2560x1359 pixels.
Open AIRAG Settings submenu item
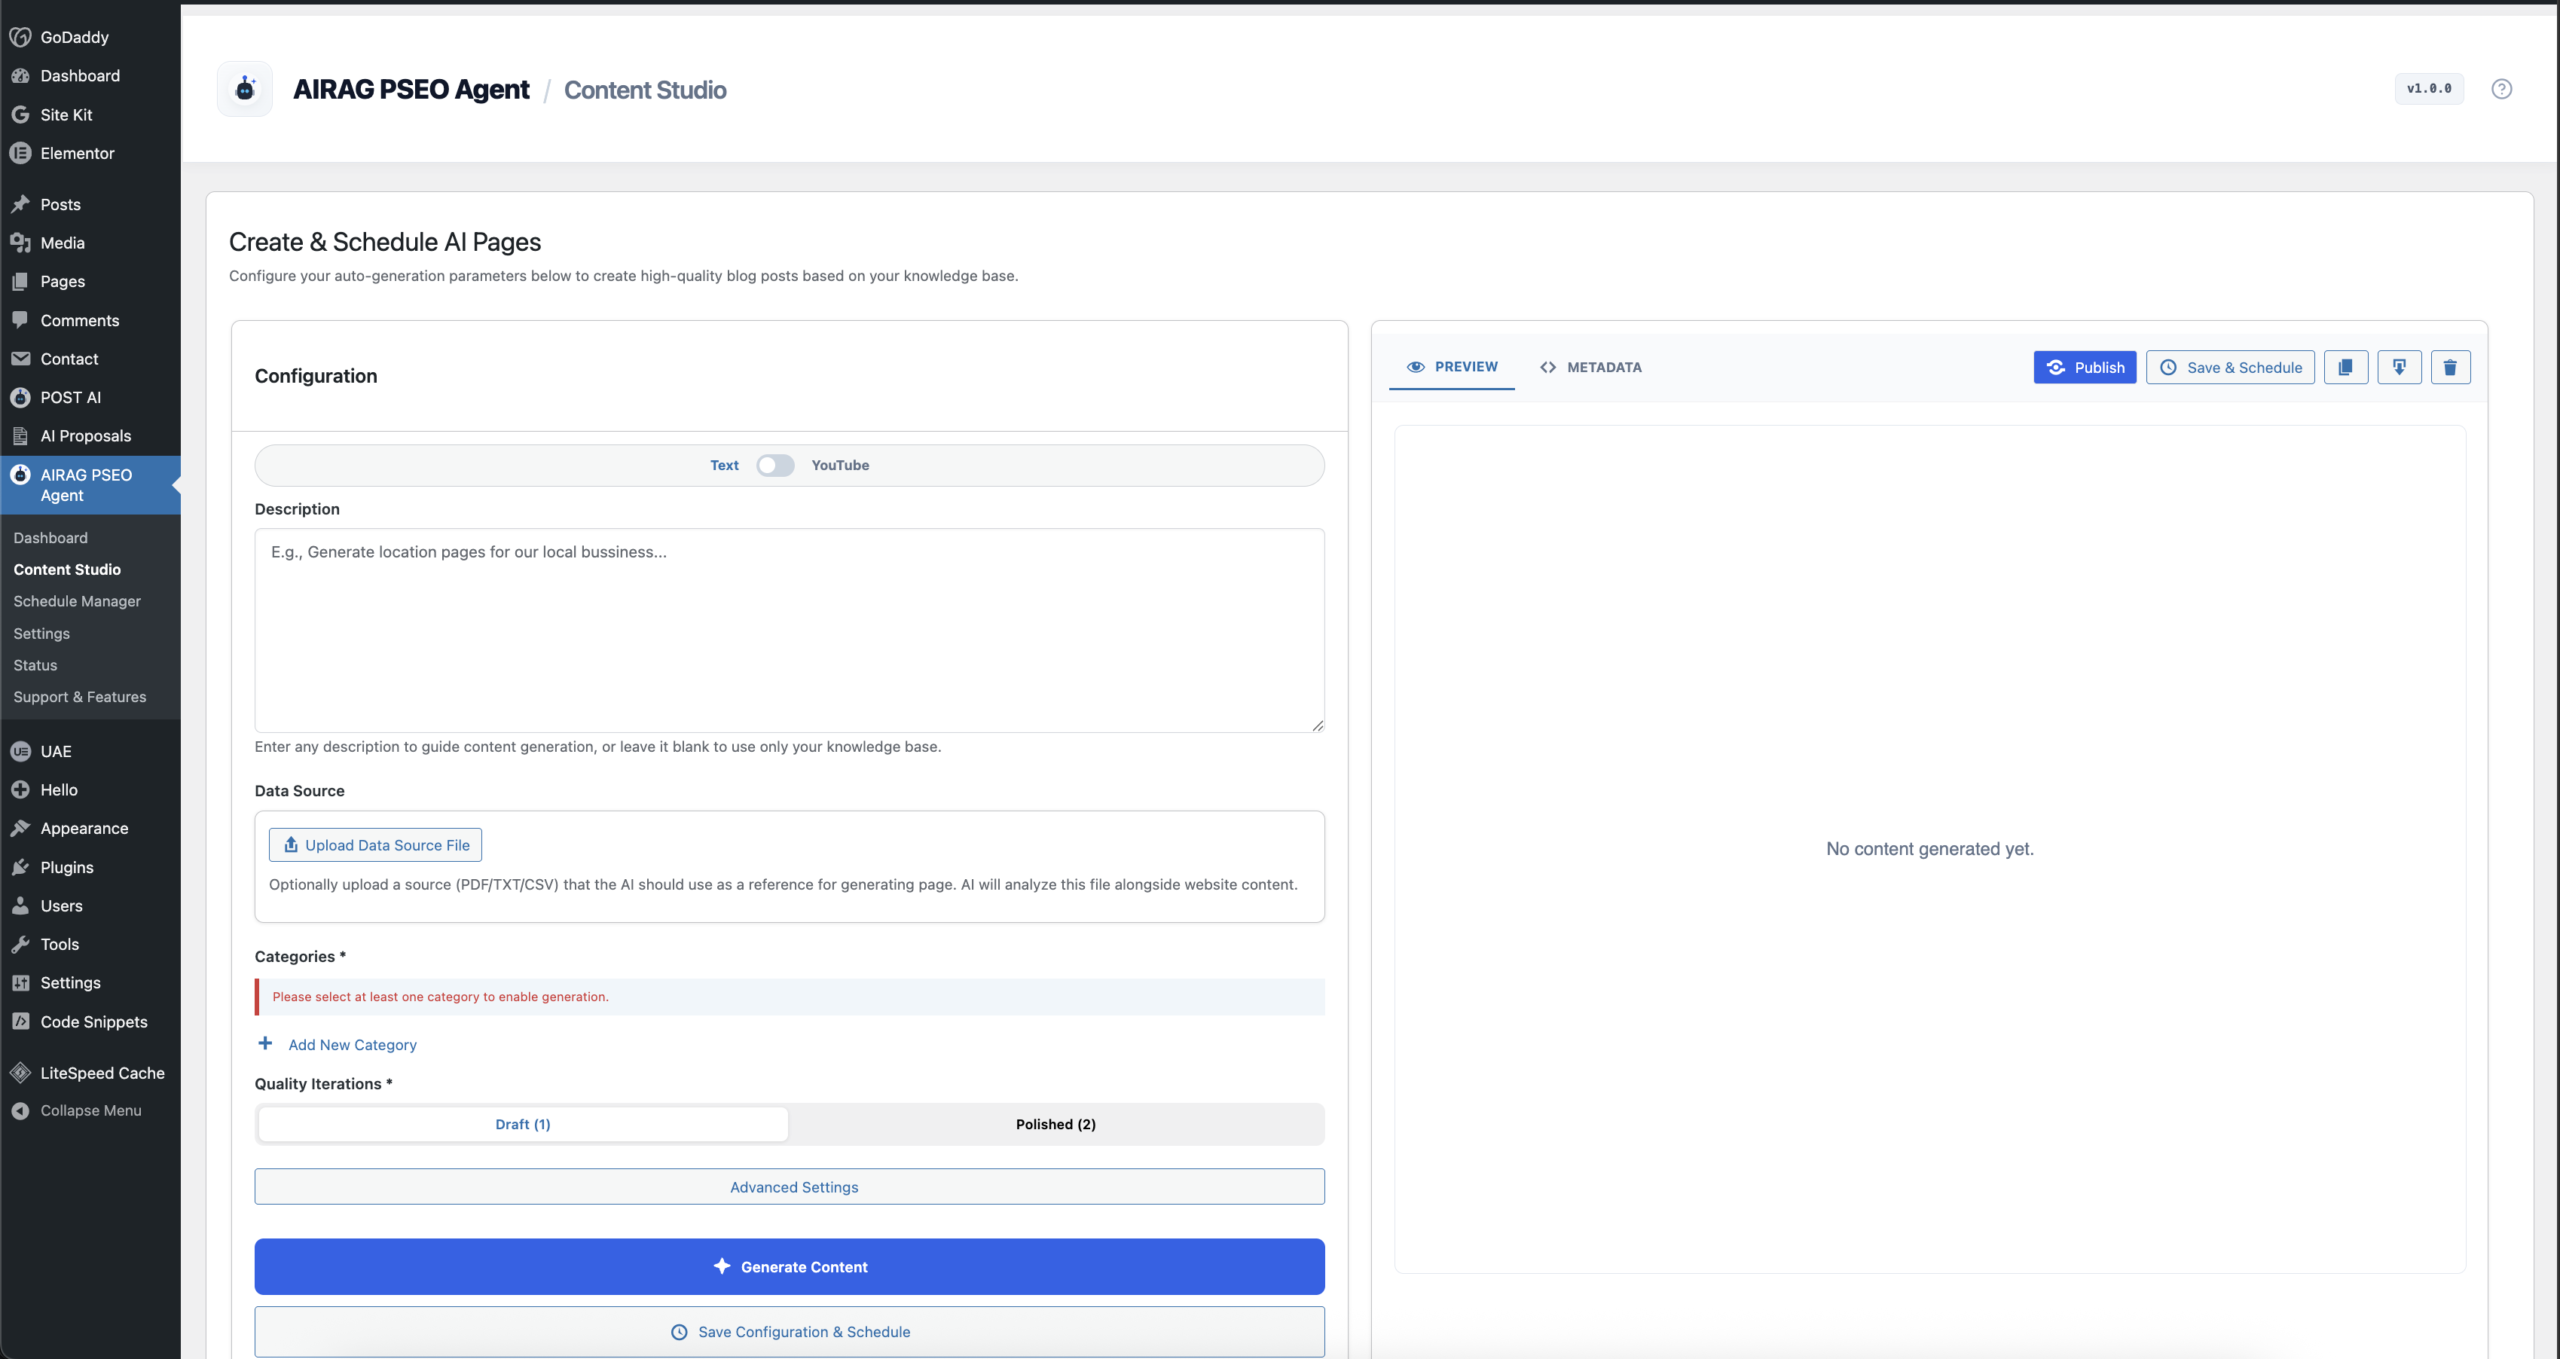coord(42,633)
